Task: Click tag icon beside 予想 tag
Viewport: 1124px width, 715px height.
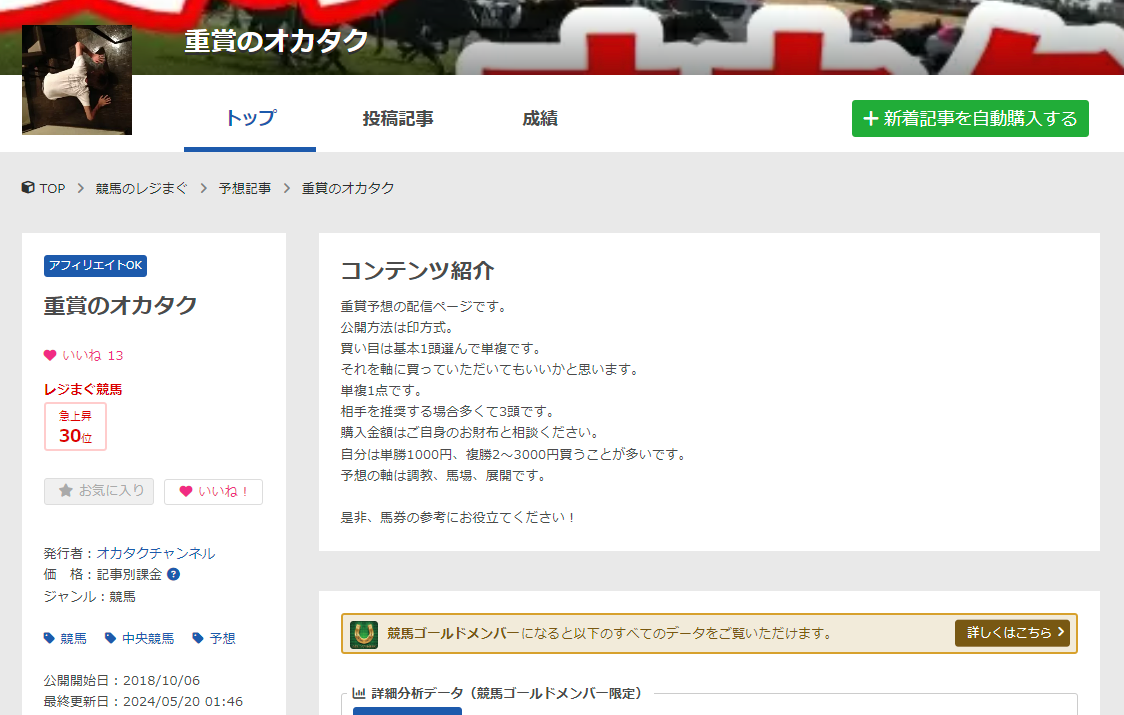Action: [198, 638]
